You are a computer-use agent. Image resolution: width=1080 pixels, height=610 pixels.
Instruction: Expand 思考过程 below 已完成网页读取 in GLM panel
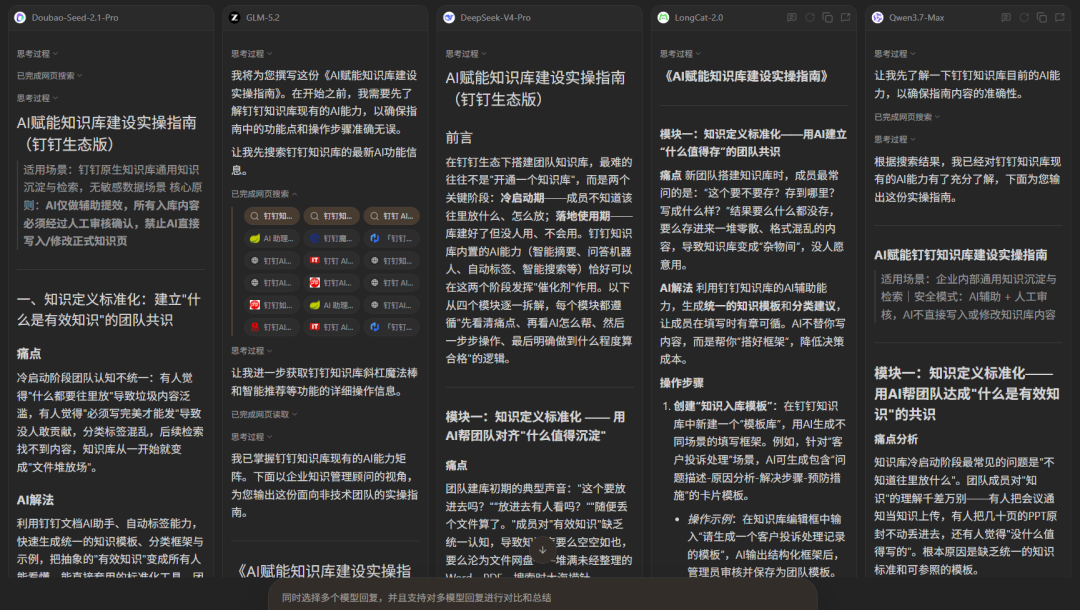(x=251, y=437)
